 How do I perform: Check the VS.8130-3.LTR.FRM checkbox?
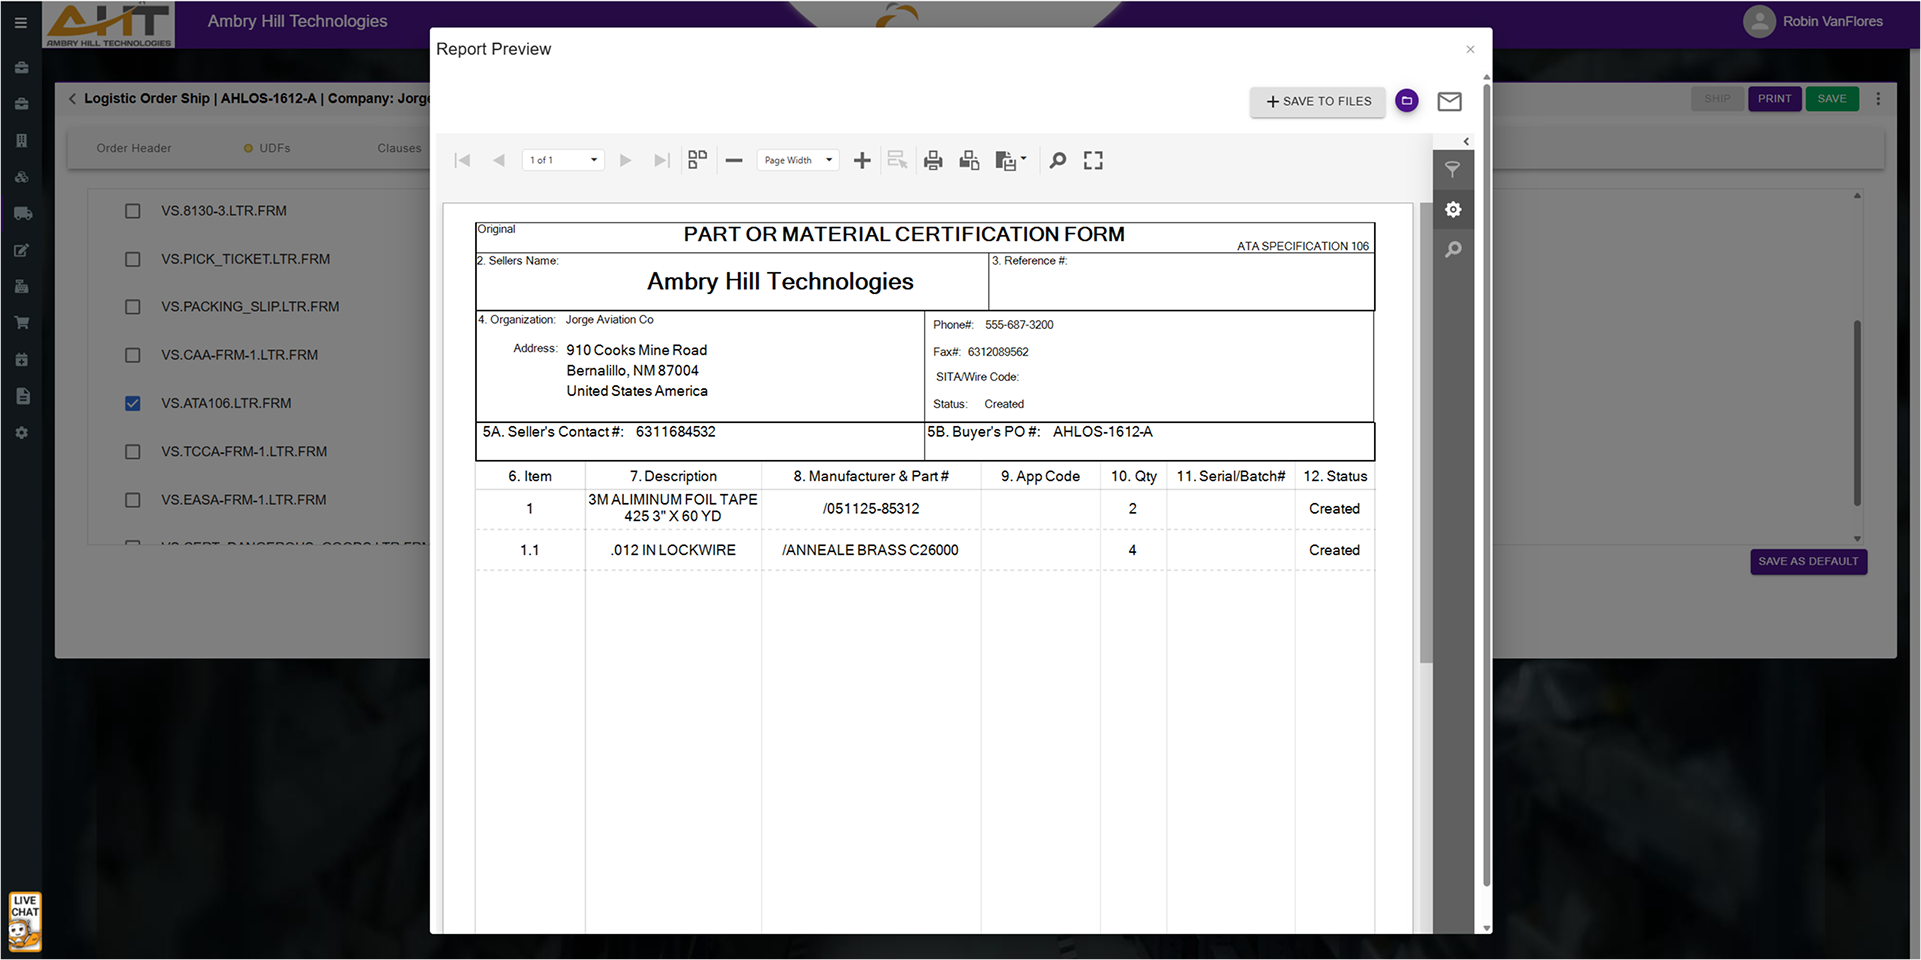click(x=133, y=211)
